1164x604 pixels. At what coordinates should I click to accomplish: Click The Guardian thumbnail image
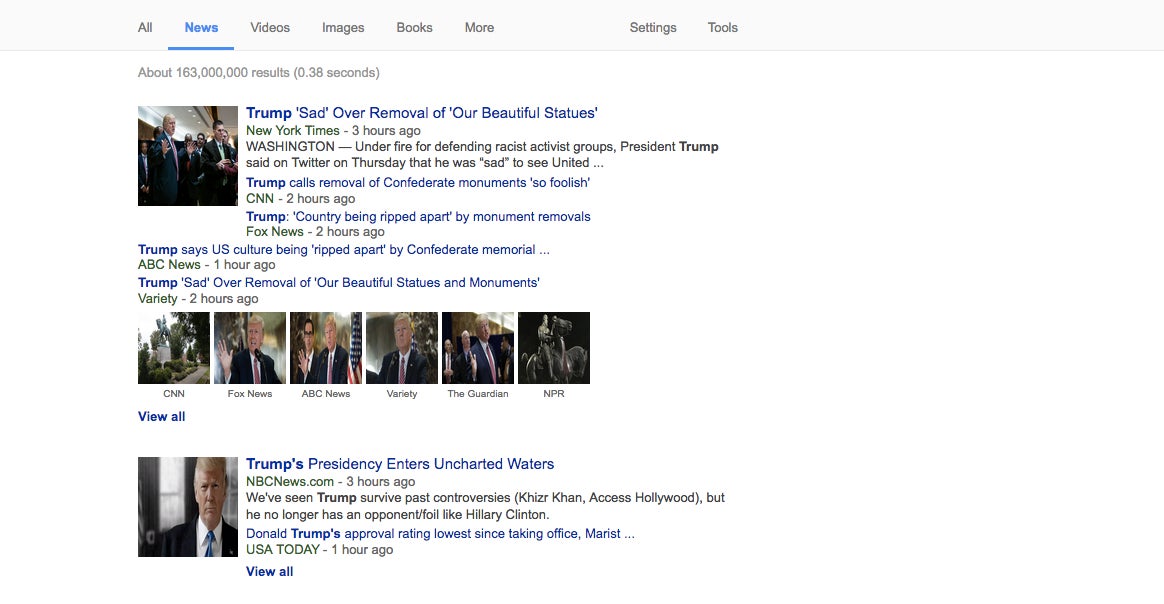pos(478,348)
